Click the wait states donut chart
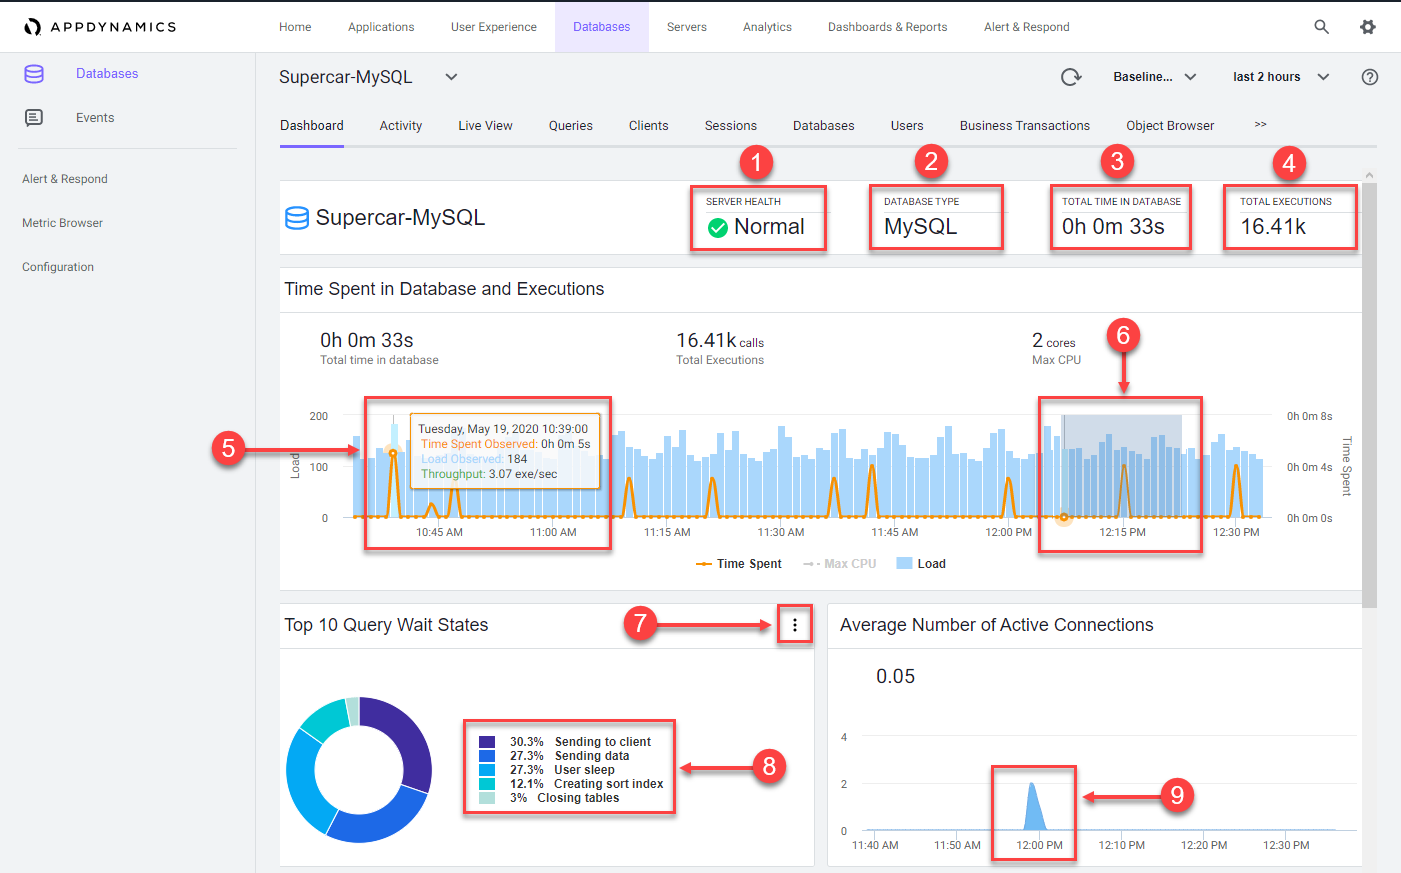Viewport: 1401px width, 873px height. pos(359,770)
